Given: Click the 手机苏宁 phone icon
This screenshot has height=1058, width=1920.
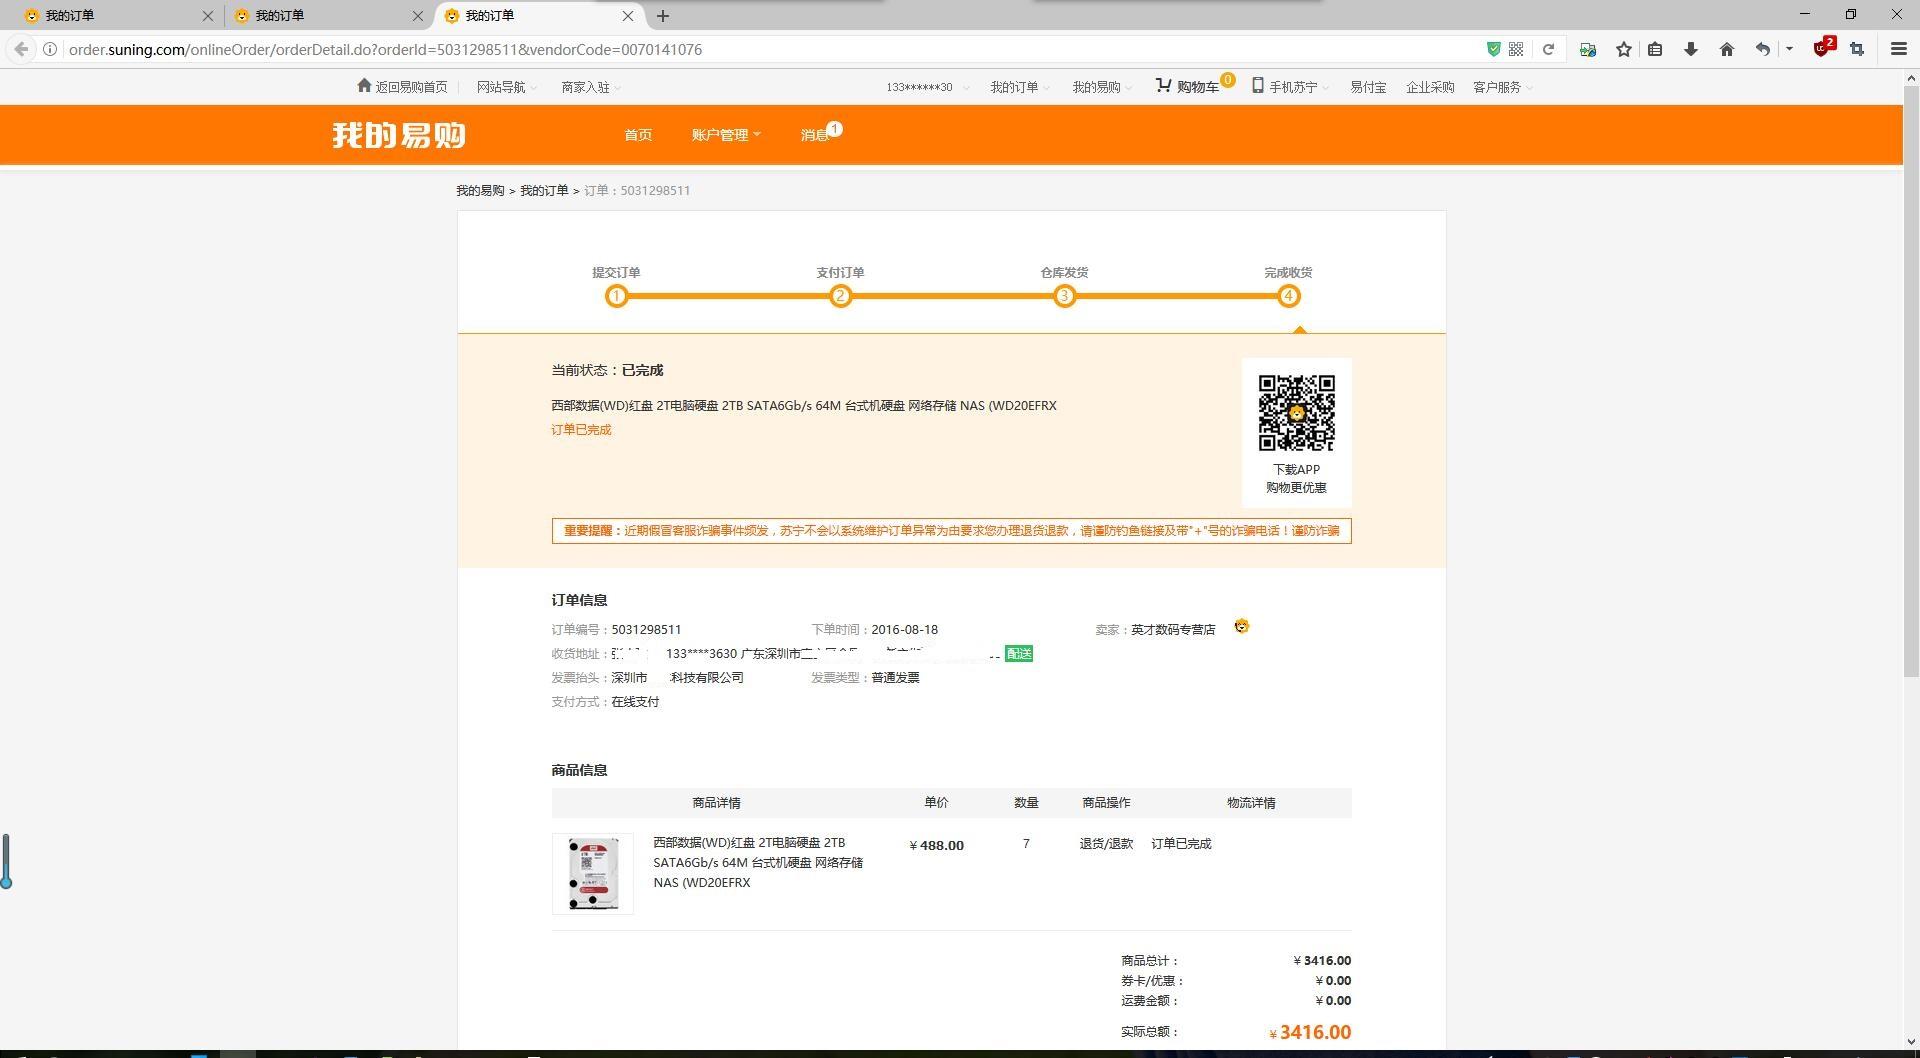Looking at the screenshot, I should coord(1258,86).
